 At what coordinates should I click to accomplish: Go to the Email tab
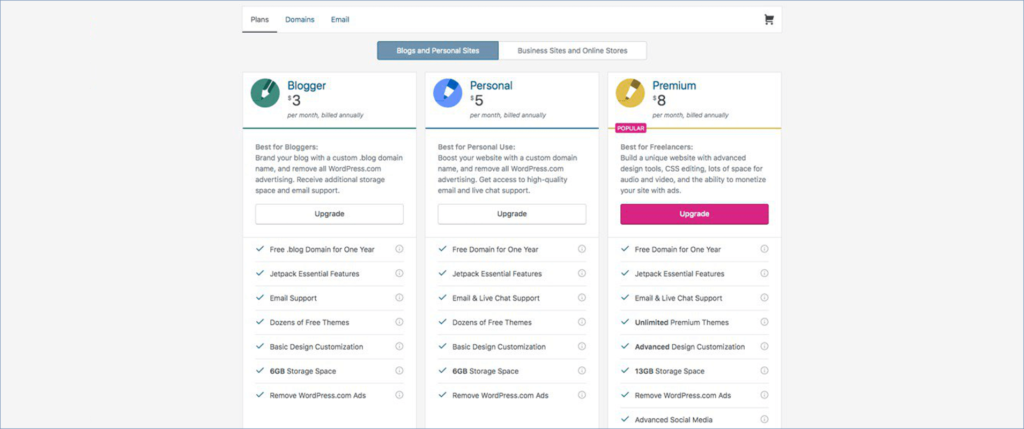[340, 19]
